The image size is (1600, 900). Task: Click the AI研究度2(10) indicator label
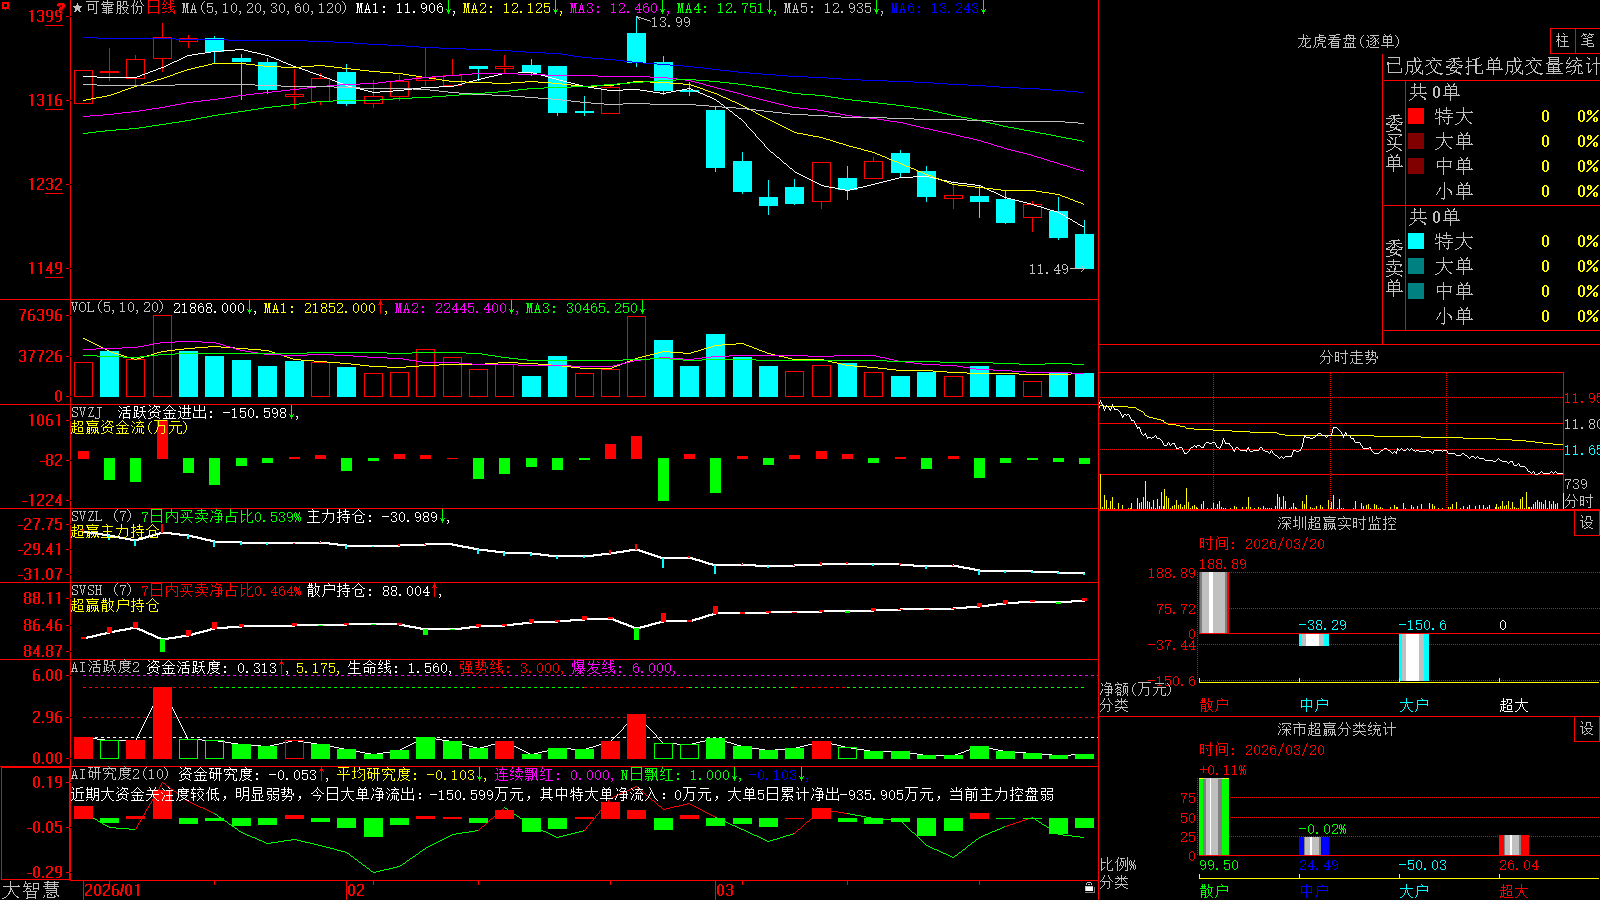click(120, 774)
